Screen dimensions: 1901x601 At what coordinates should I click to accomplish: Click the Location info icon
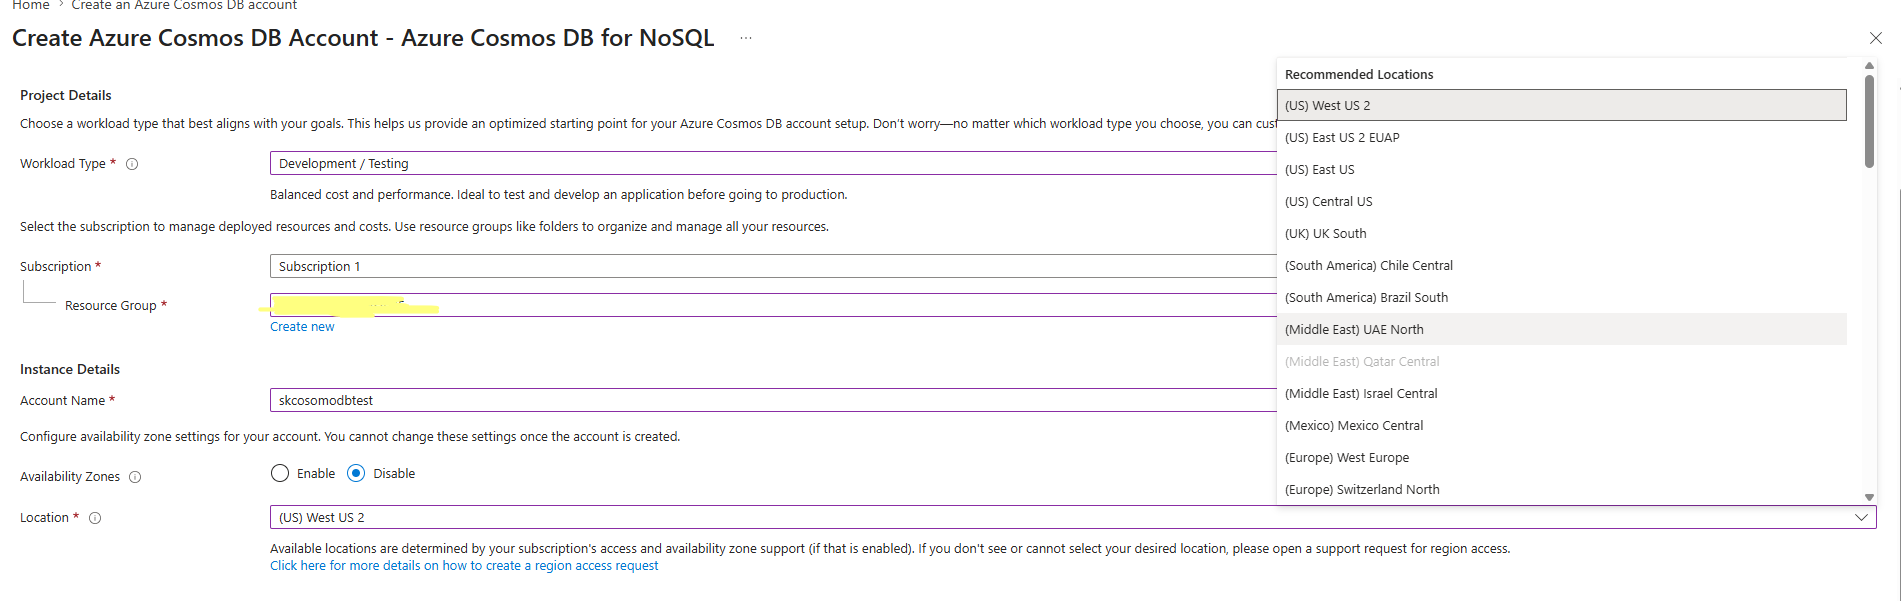[x=95, y=518]
